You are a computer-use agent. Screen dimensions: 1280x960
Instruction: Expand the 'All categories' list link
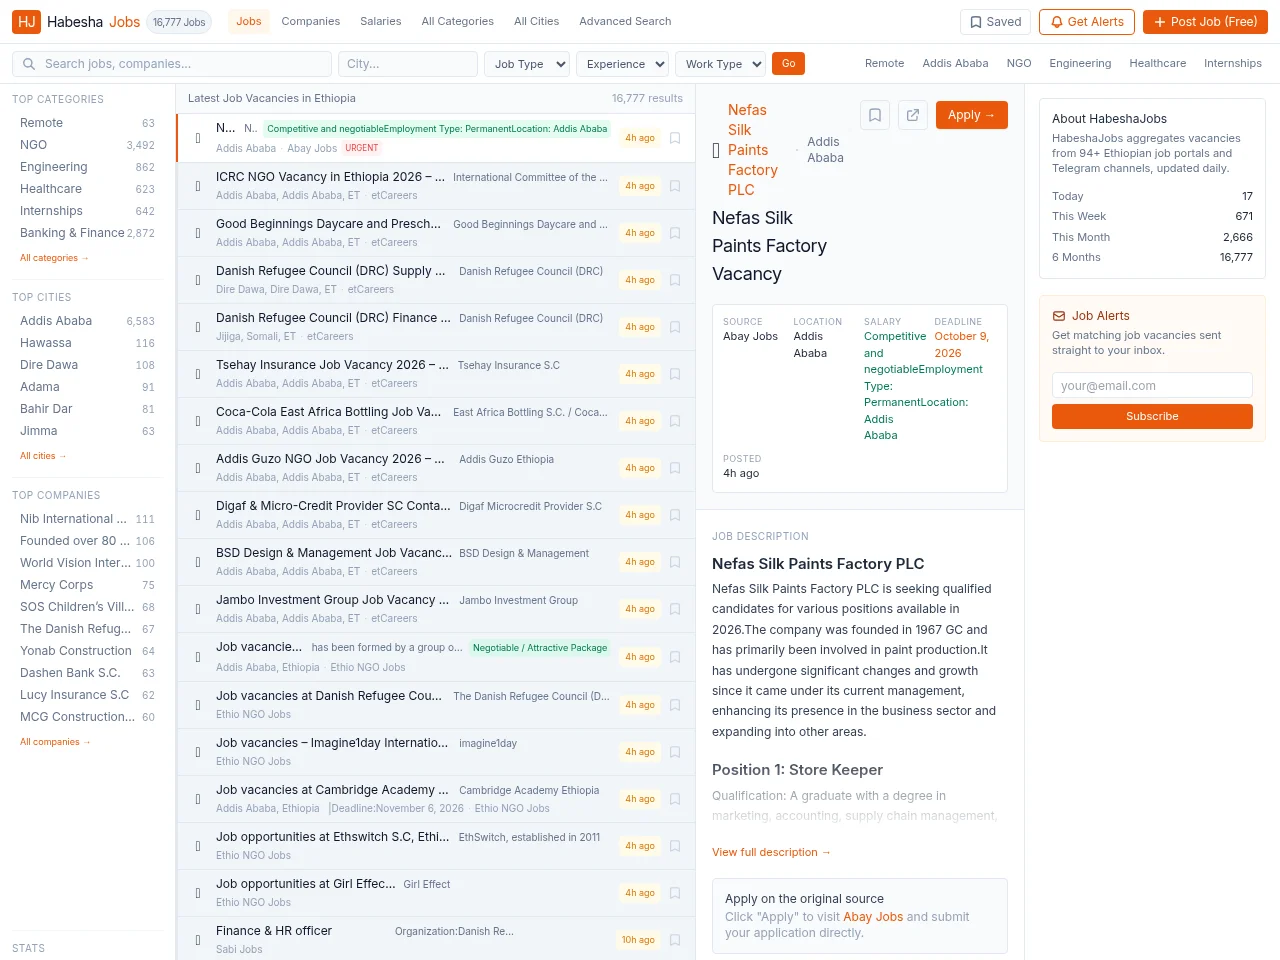pyautogui.click(x=55, y=258)
